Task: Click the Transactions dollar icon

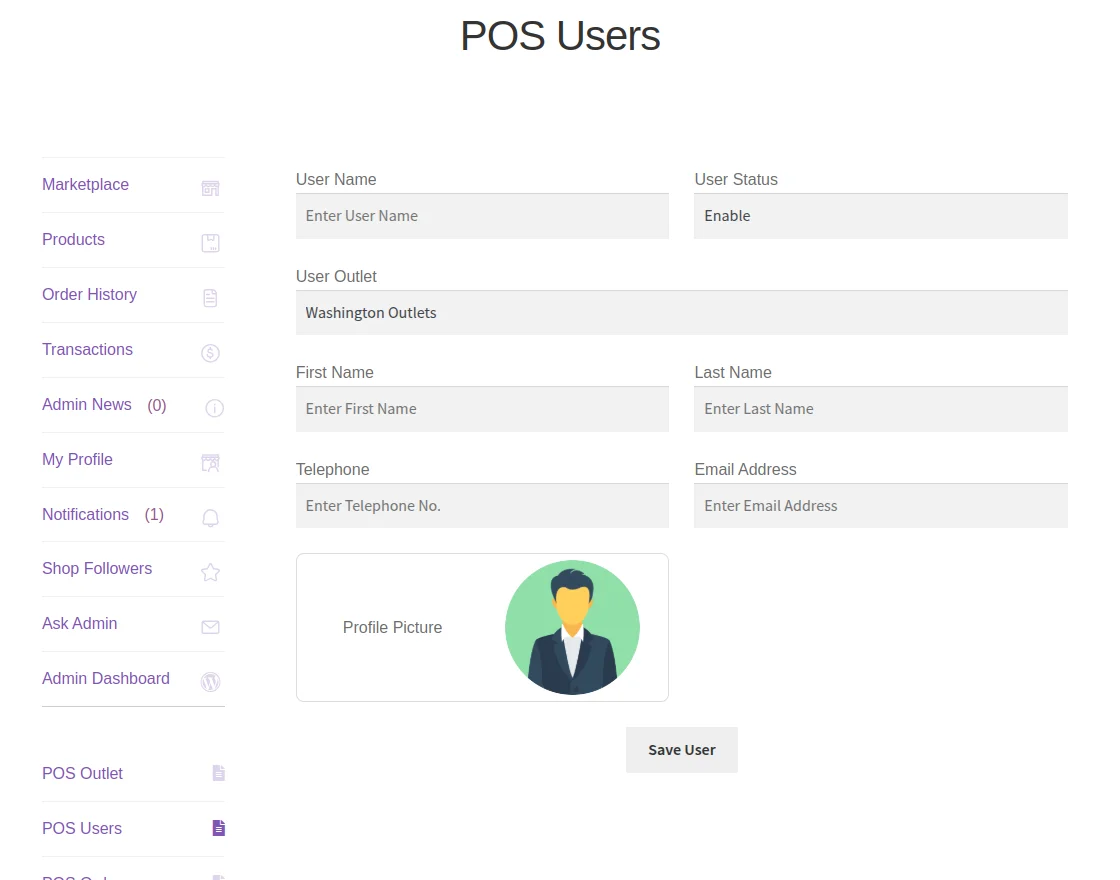Action: (x=210, y=352)
